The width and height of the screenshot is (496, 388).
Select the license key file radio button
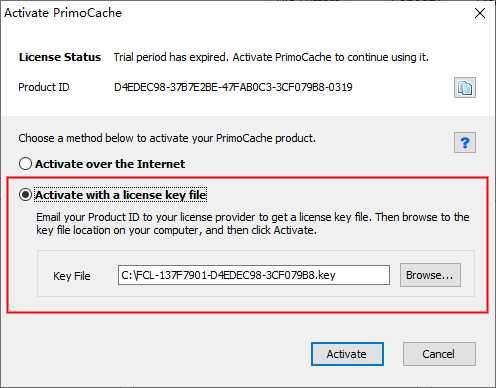click(x=25, y=195)
